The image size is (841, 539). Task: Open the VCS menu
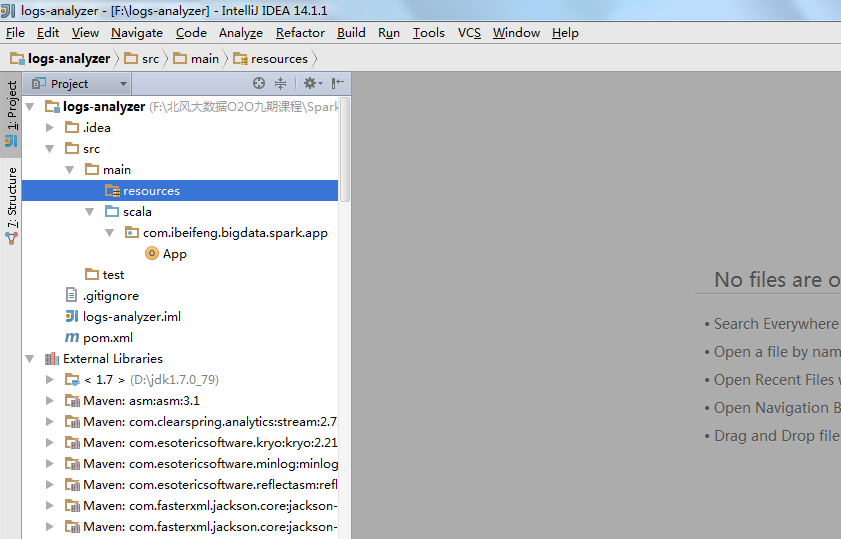point(469,33)
